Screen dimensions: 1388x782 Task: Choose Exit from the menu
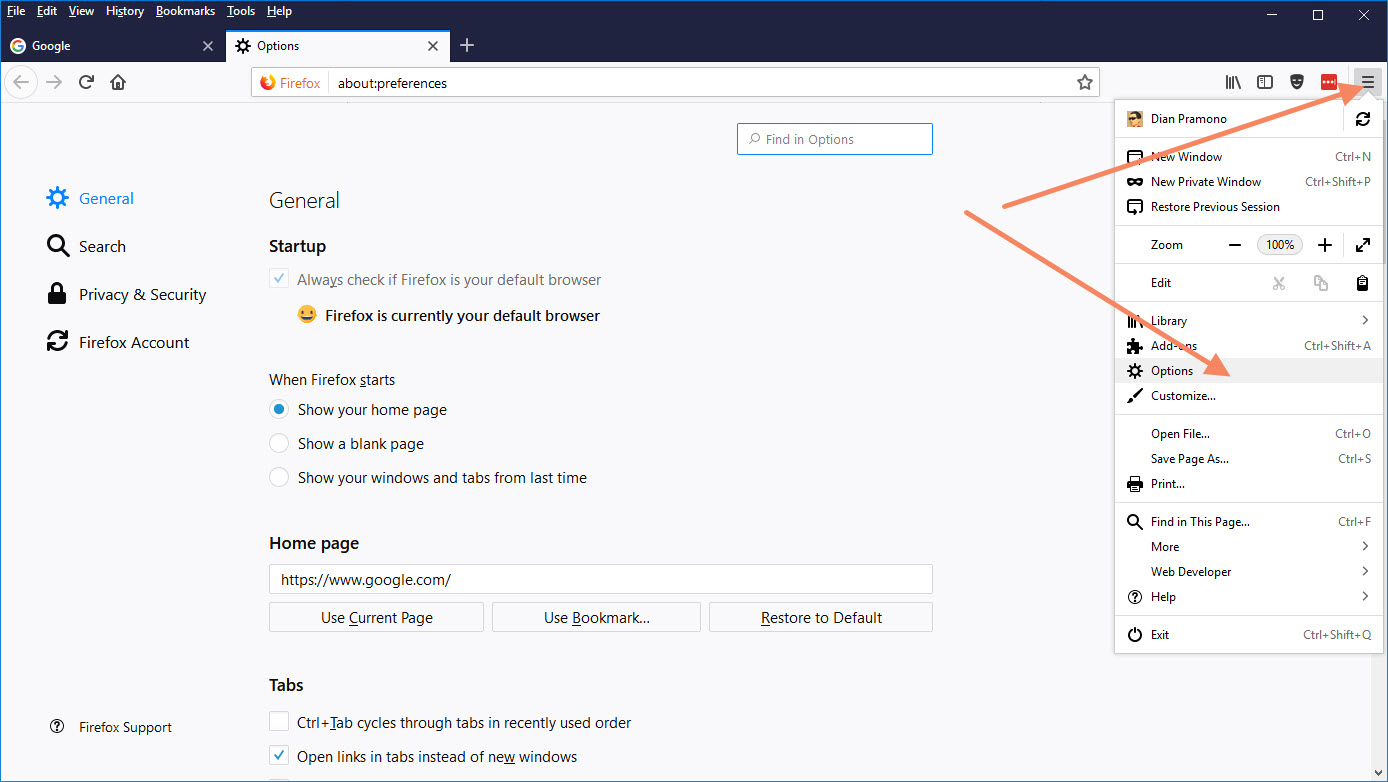click(1249, 635)
